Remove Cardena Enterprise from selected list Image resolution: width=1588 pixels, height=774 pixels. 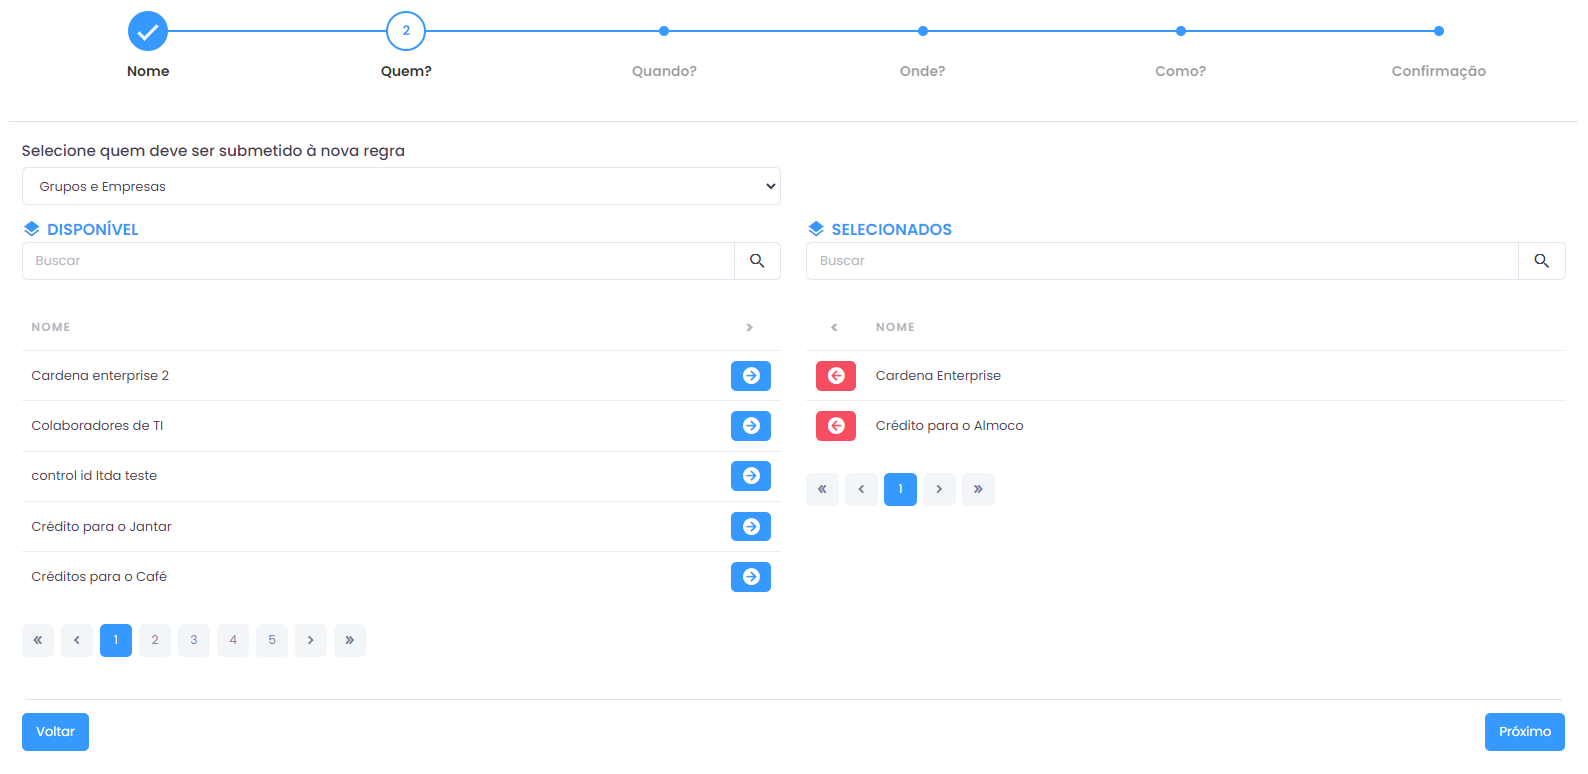pos(836,376)
